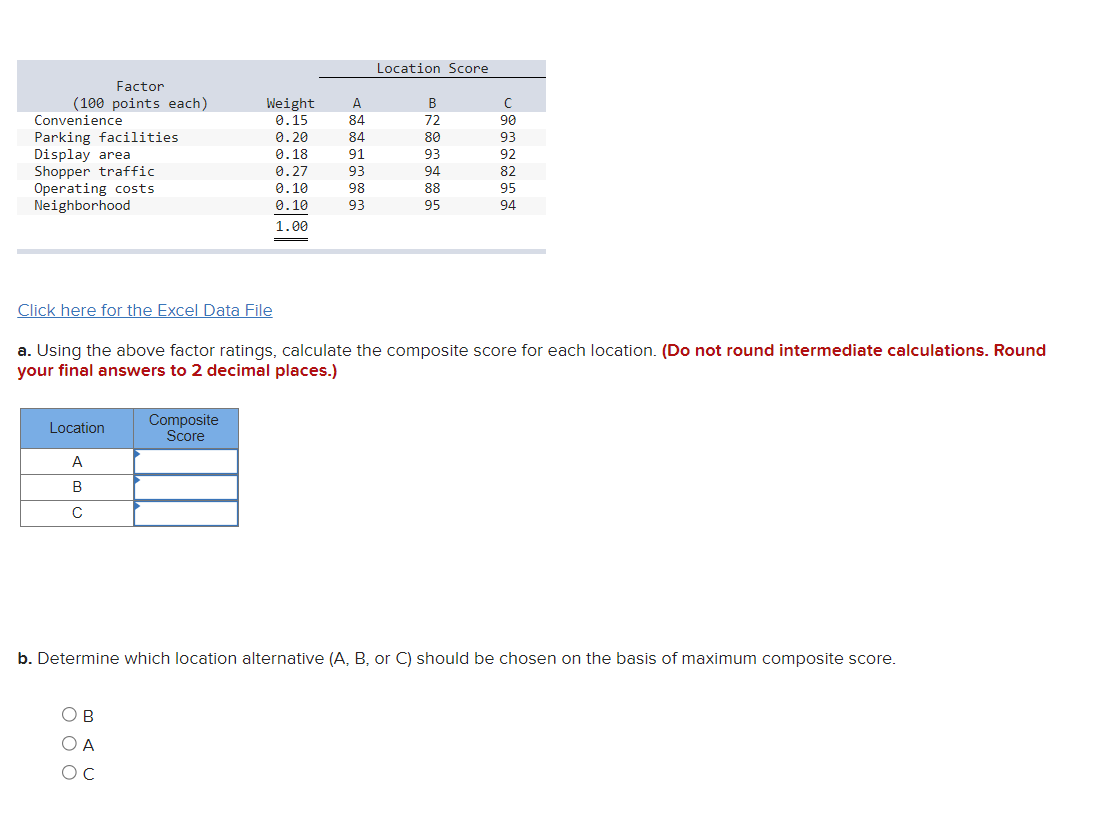Open the Excel Data File link
Screen dimensions: 1114x827
coord(144,310)
